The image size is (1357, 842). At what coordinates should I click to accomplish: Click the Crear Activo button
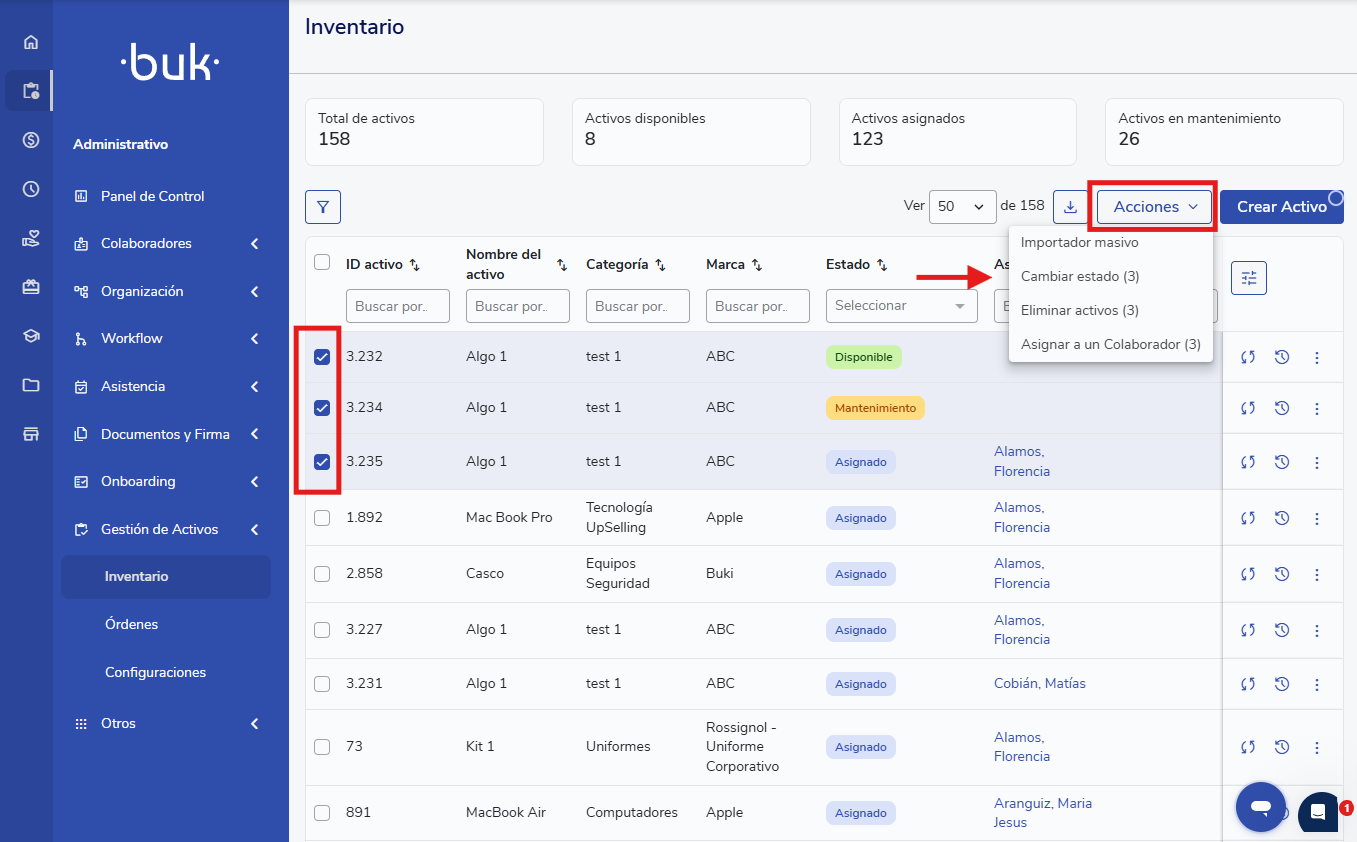1281,207
